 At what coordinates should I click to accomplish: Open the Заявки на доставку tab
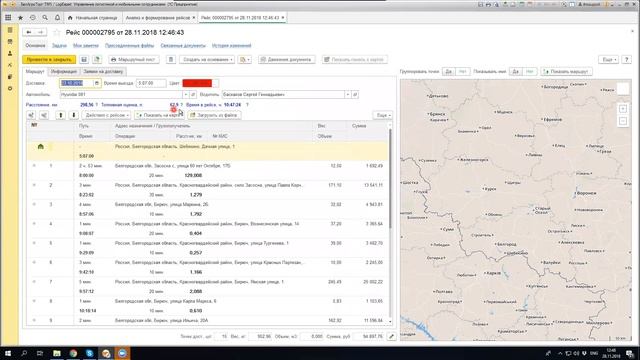tap(103, 71)
